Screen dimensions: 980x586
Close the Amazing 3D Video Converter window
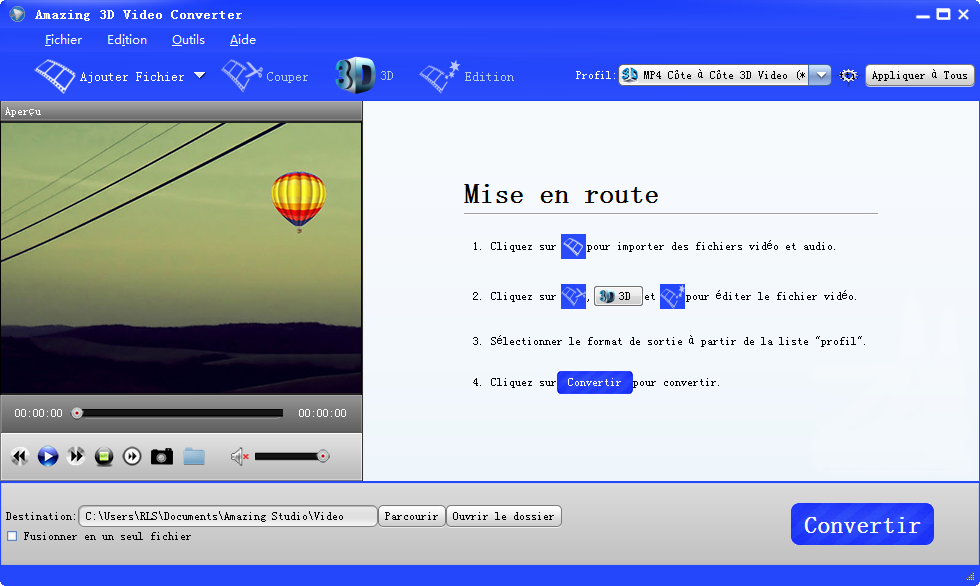tap(963, 14)
